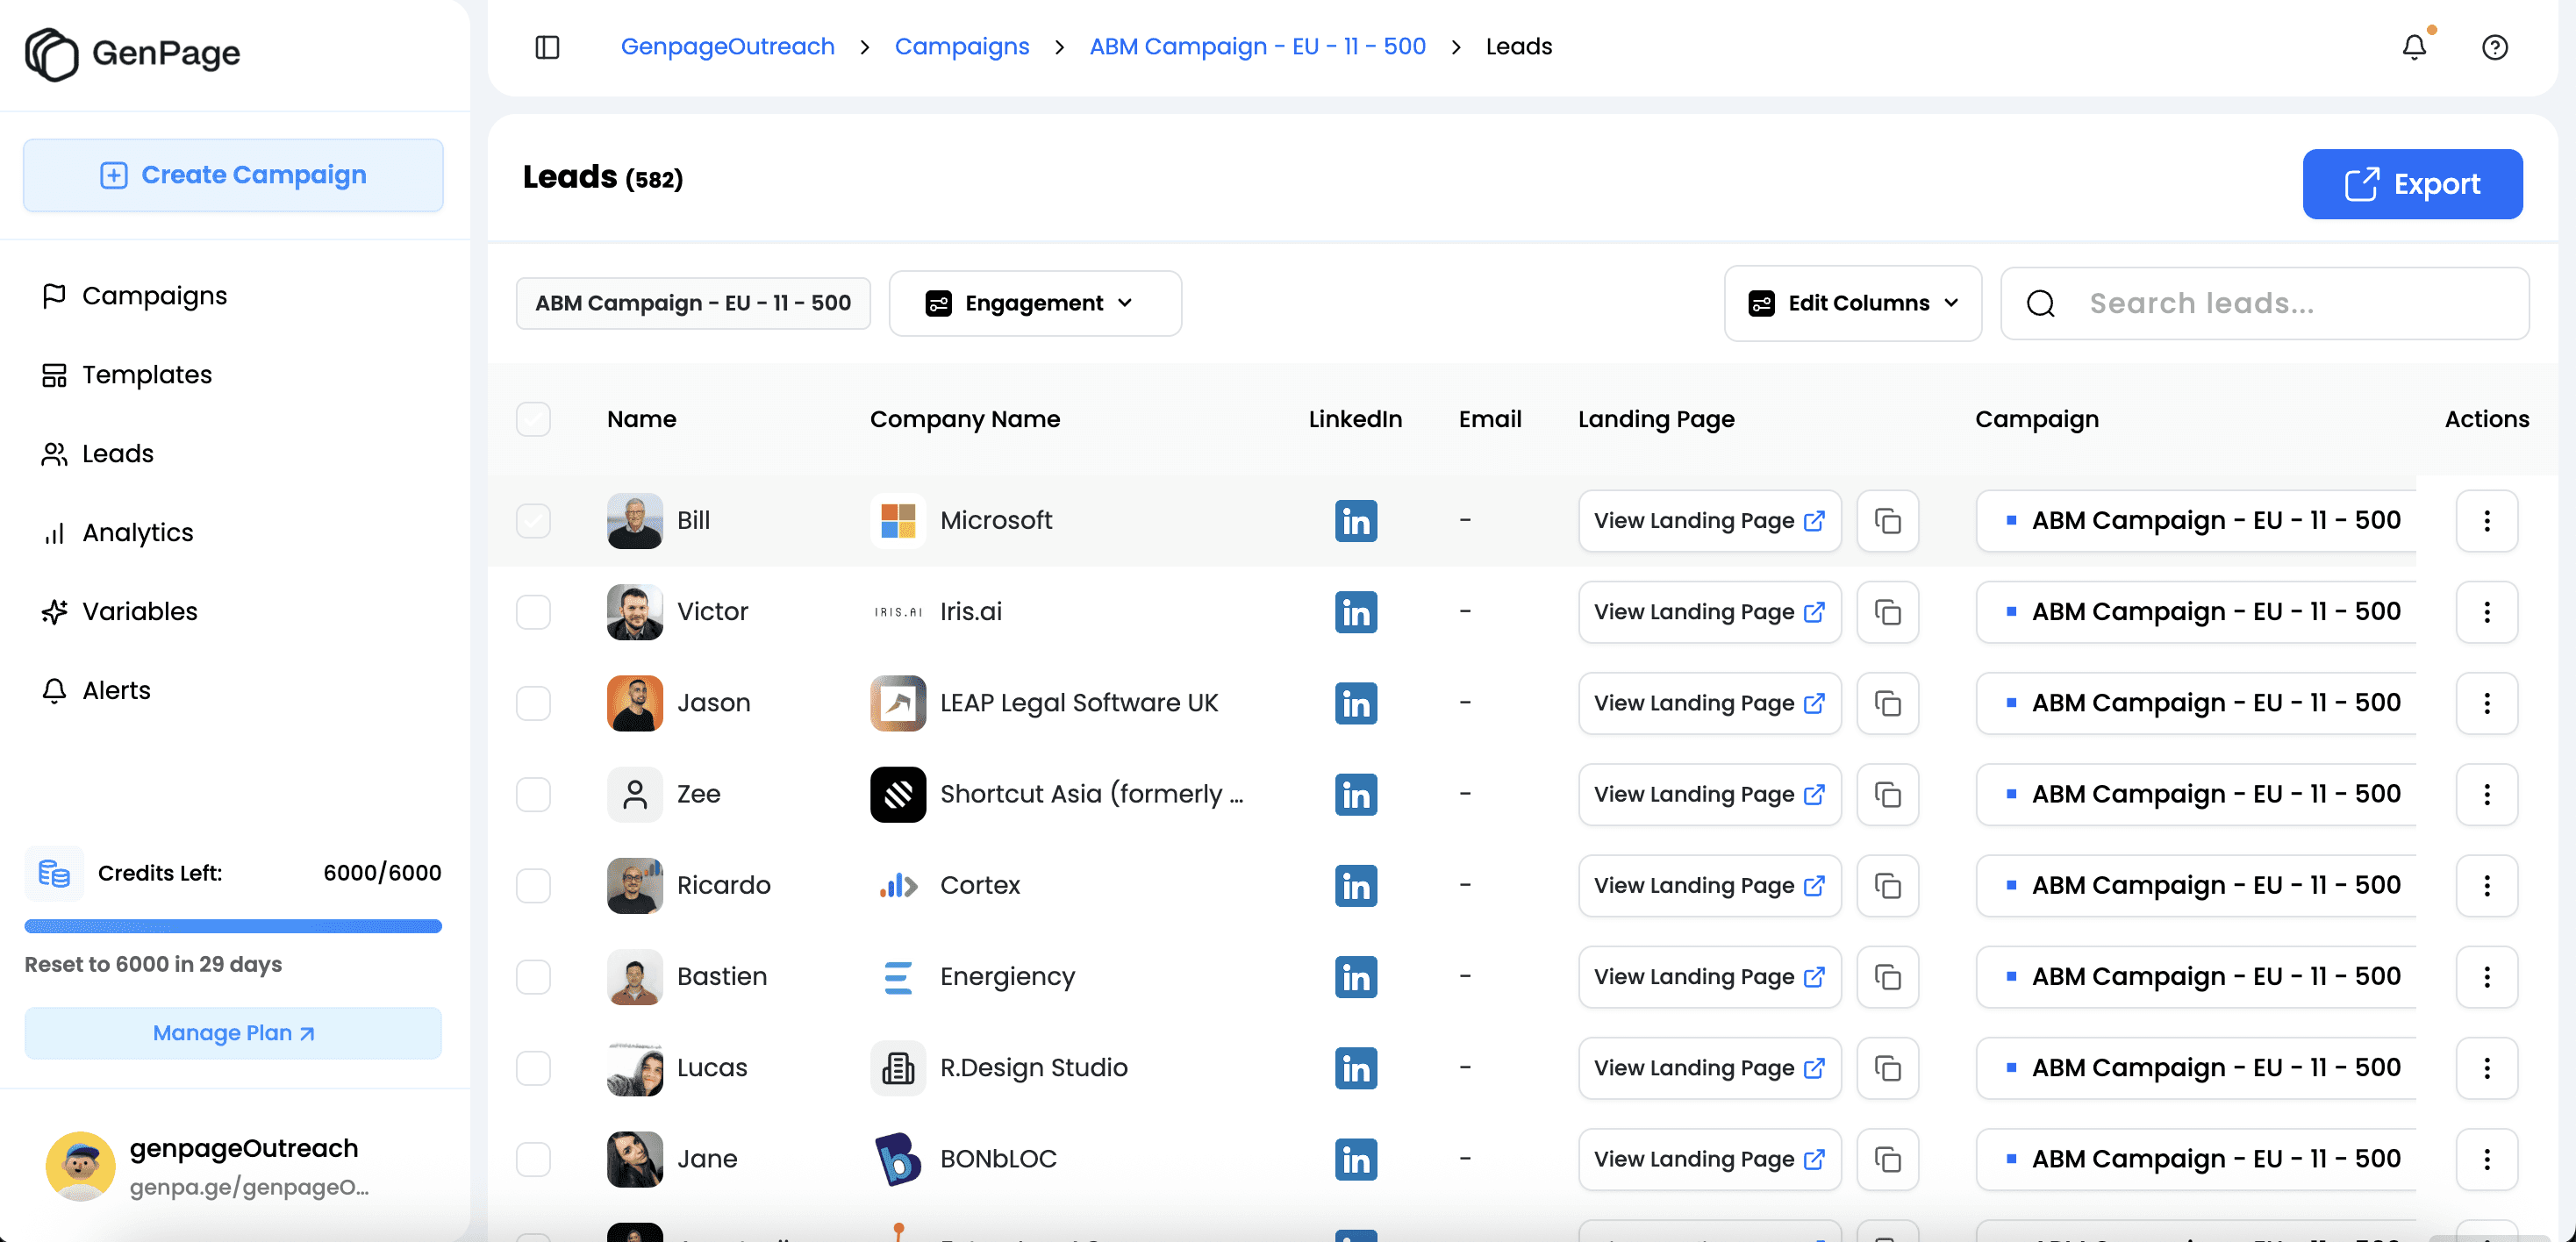This screenshot has height=1242, width=2576.
Task: Open notifications bell icon
Action: click(2413, 47)
